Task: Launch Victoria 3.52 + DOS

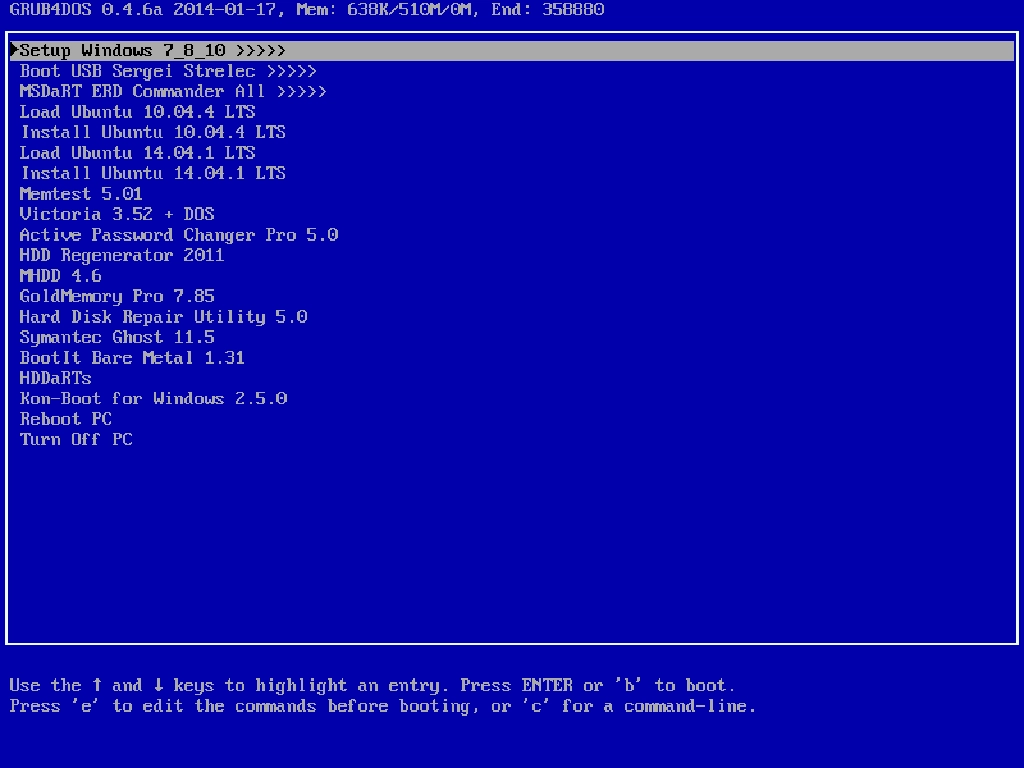Action: click(117, 214)
